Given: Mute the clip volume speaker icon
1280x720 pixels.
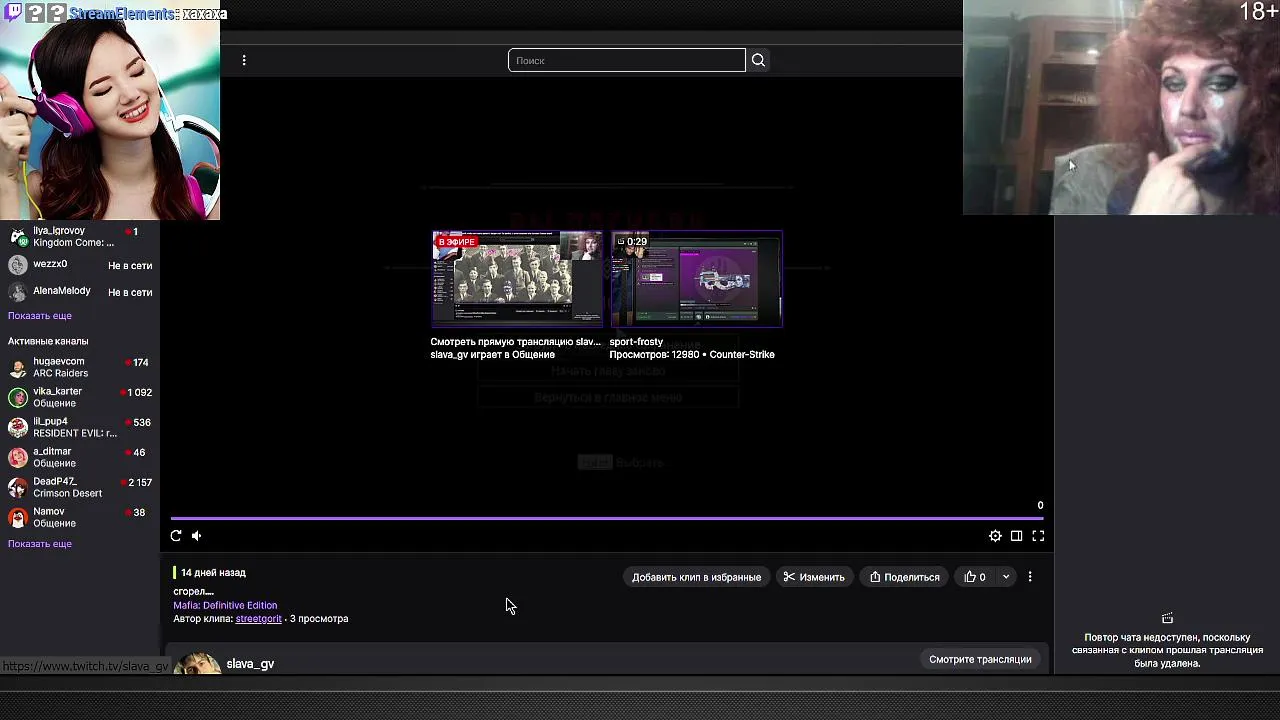Looking at the screenshot, I should point(196,536).
